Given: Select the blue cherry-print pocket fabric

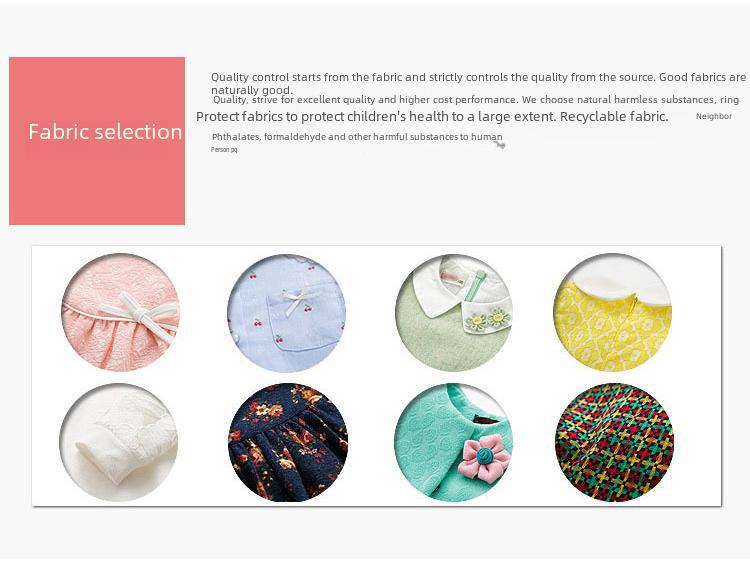Looking at the screenshot, I should (x=287, y=313).
